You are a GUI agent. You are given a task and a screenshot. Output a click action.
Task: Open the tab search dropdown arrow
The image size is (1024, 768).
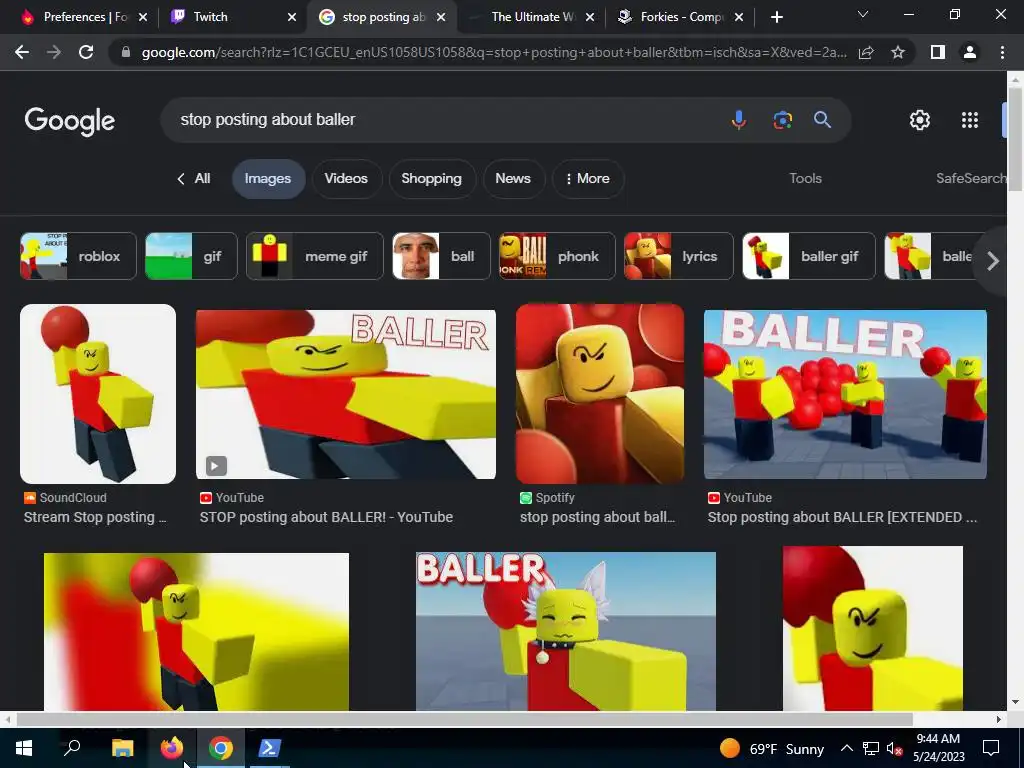[863, 14]
